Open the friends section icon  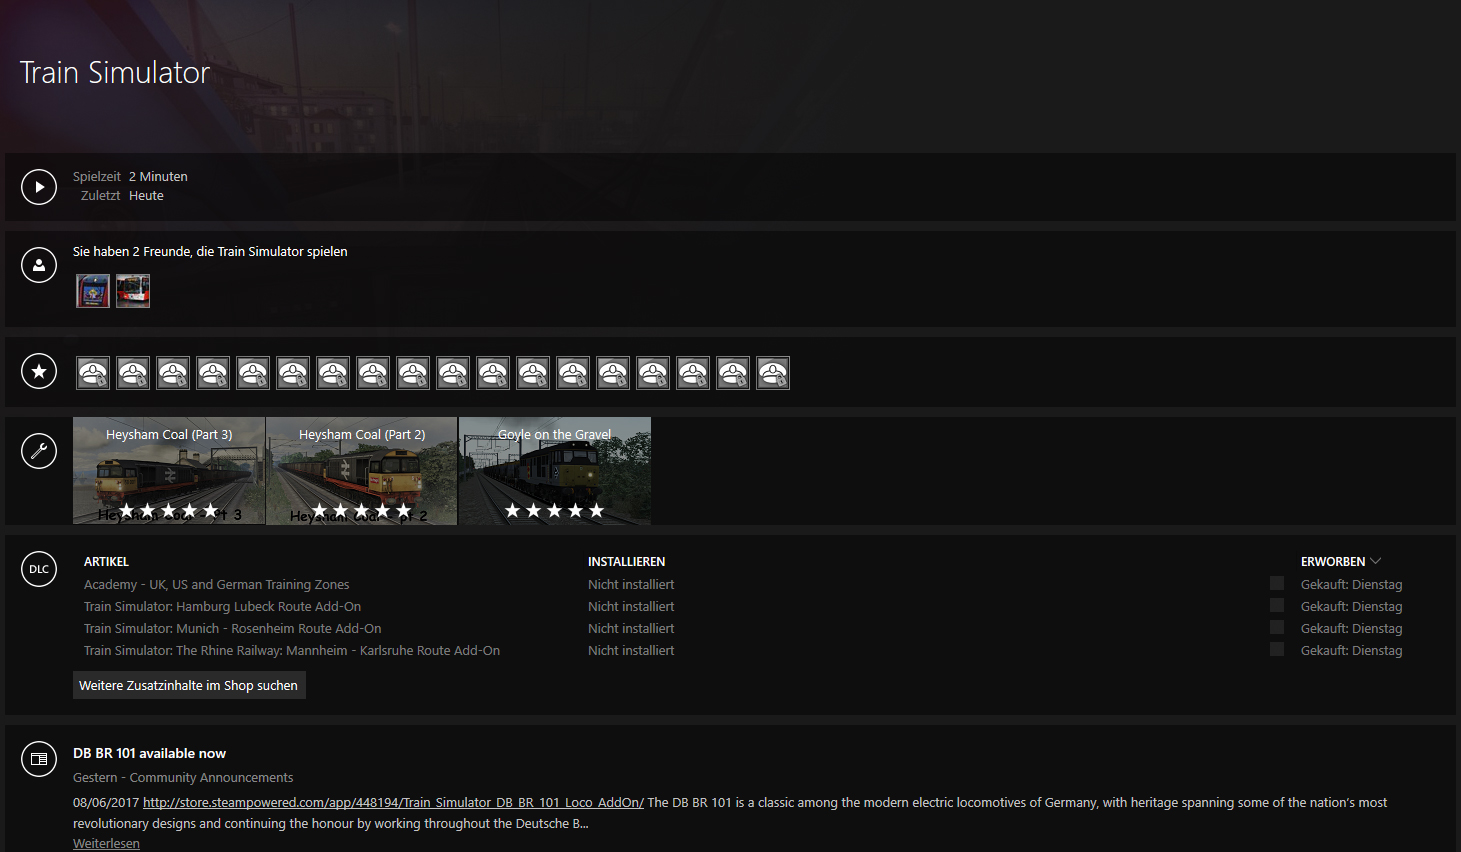click(x=39, y=265)
